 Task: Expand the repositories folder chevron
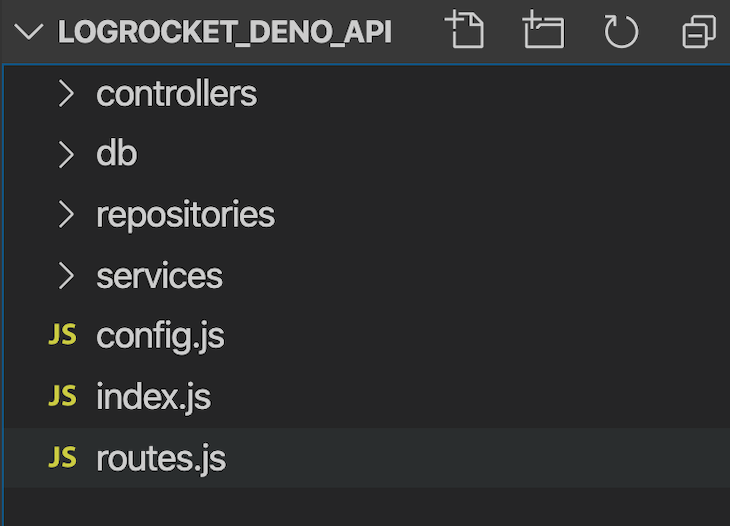(66, 215)
